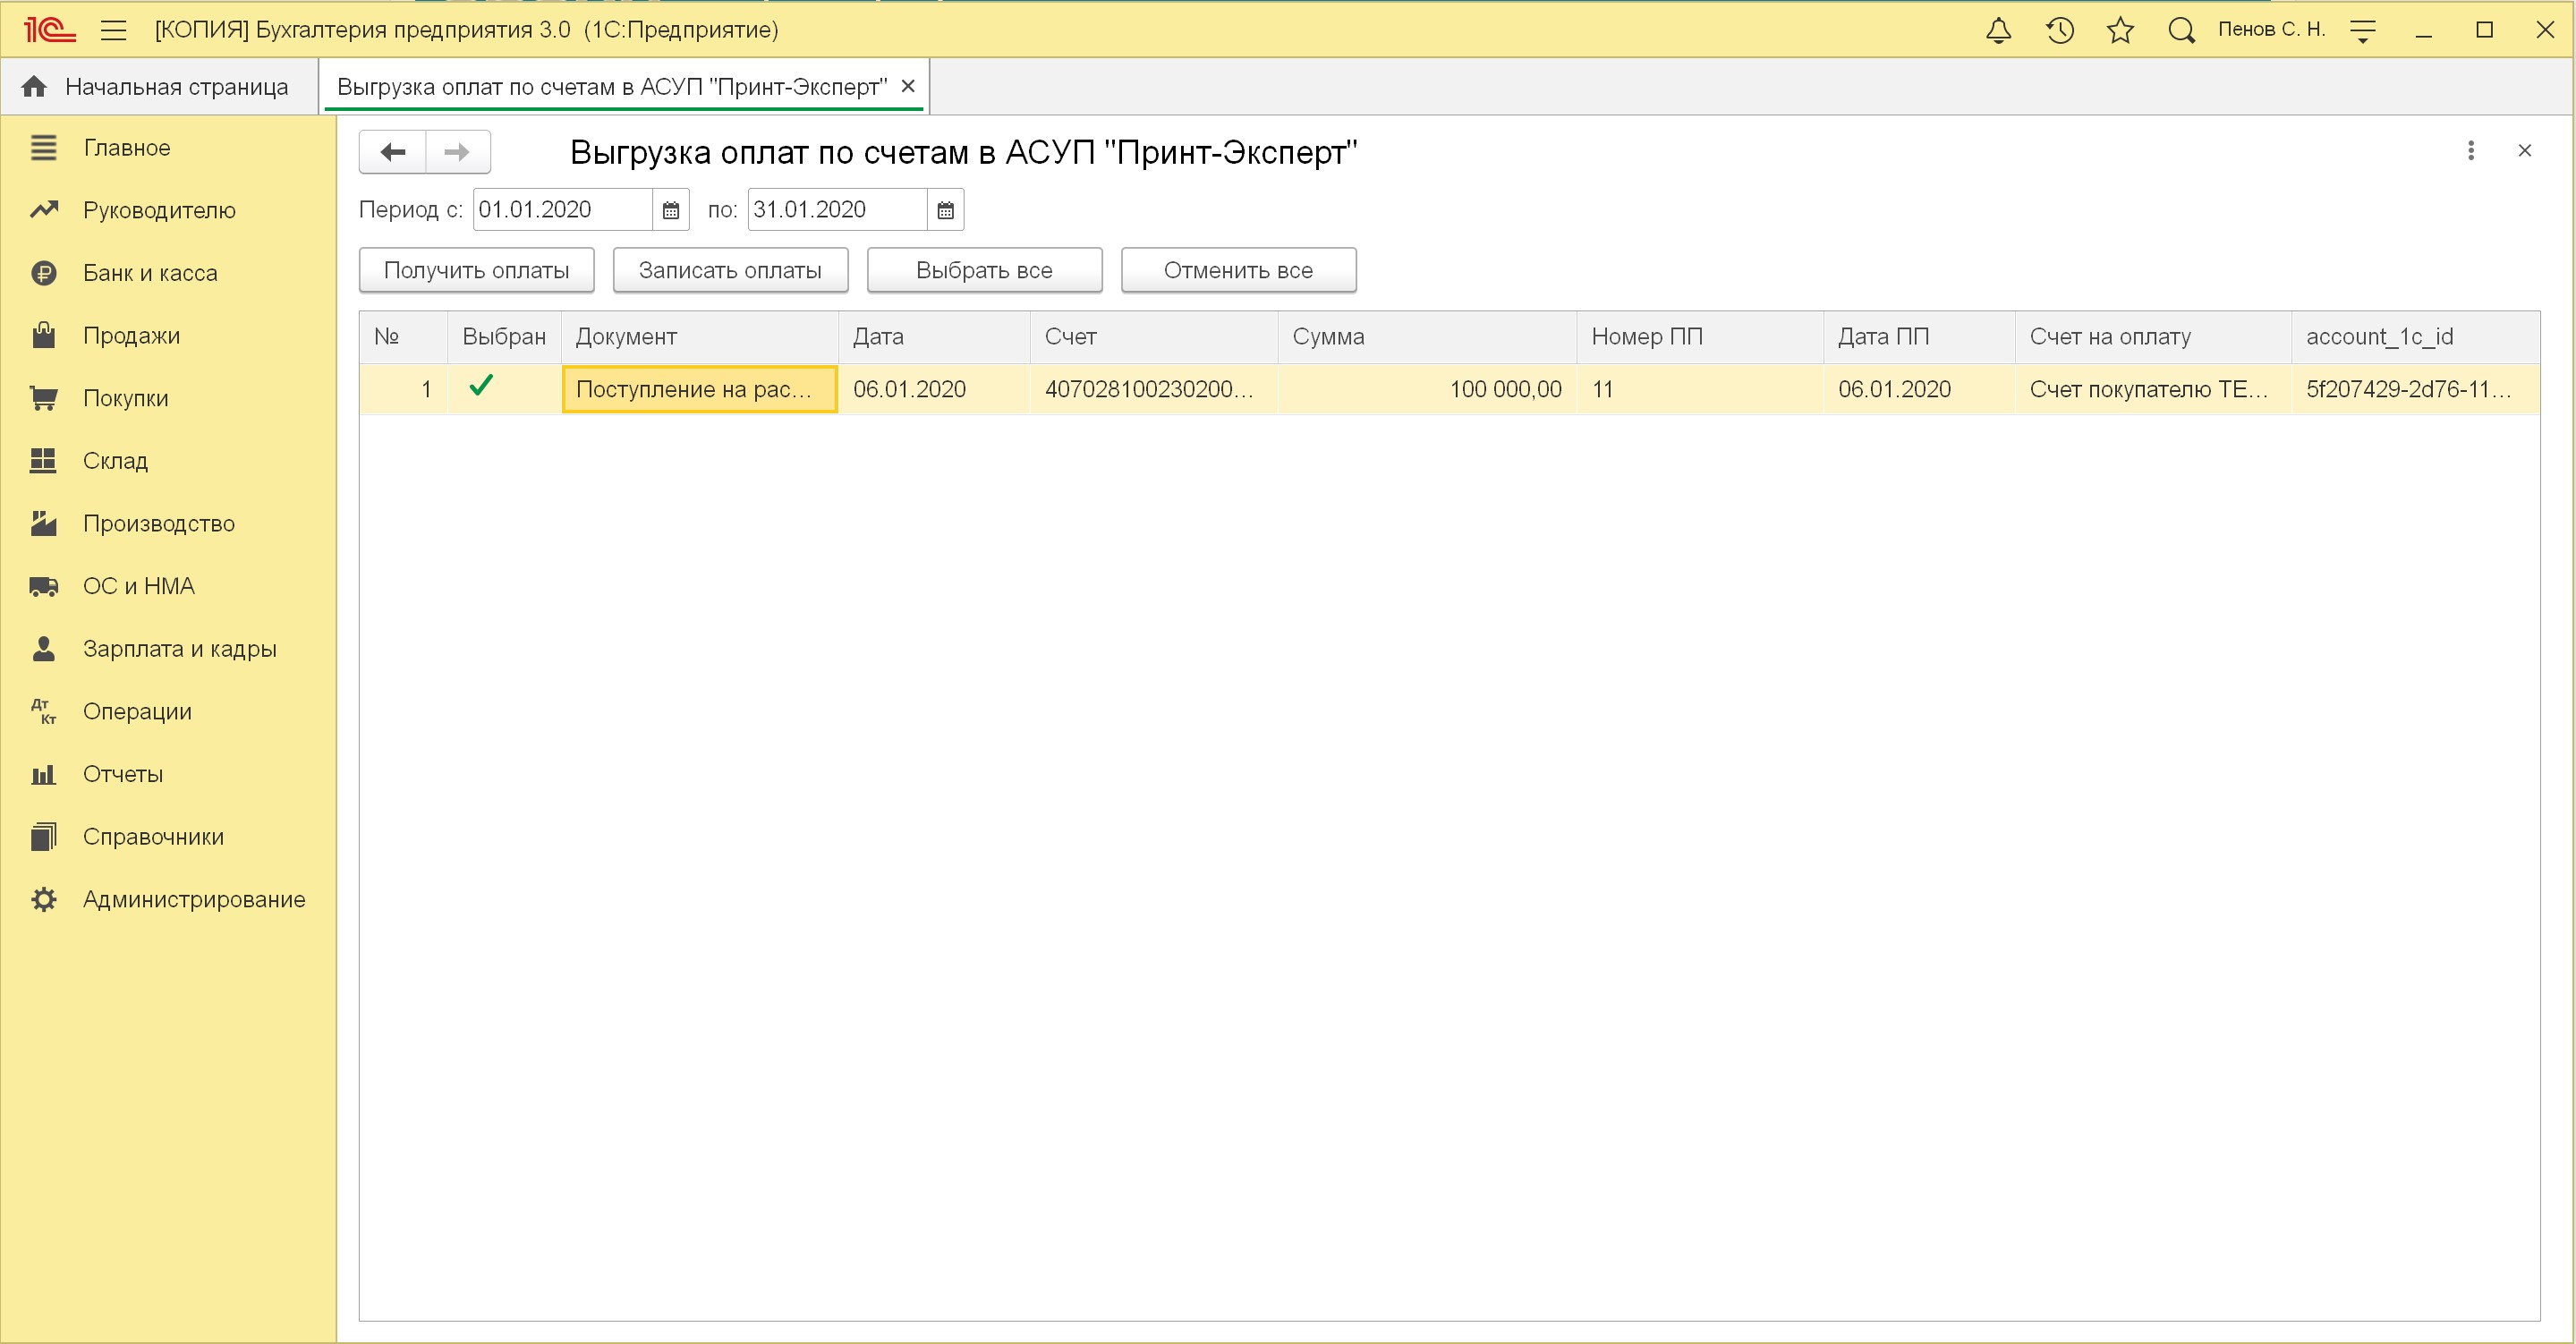Click the Администрирование gear icon
The image size is (2576, 1344).
[x=44, y=899]
